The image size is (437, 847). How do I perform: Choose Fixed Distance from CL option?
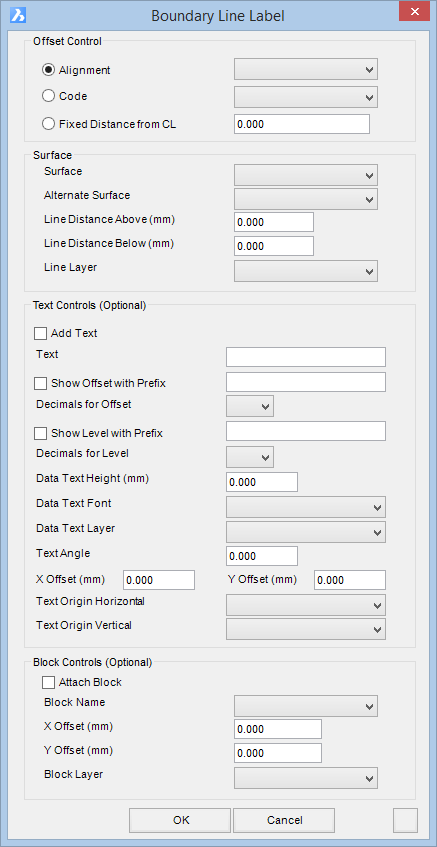49,124
